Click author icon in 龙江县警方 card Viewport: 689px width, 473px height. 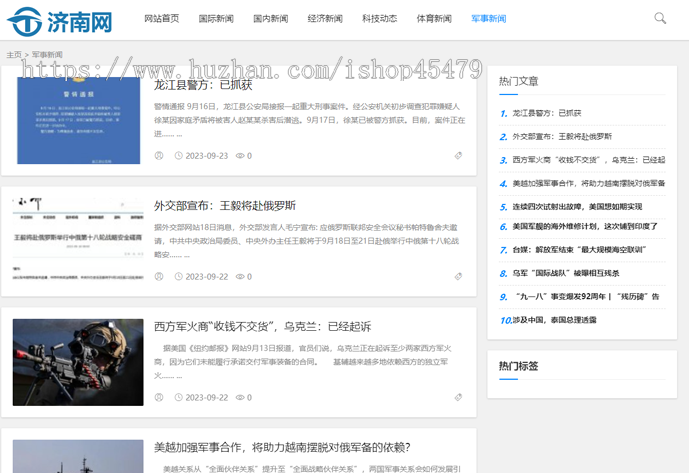[x=159, y=156]
